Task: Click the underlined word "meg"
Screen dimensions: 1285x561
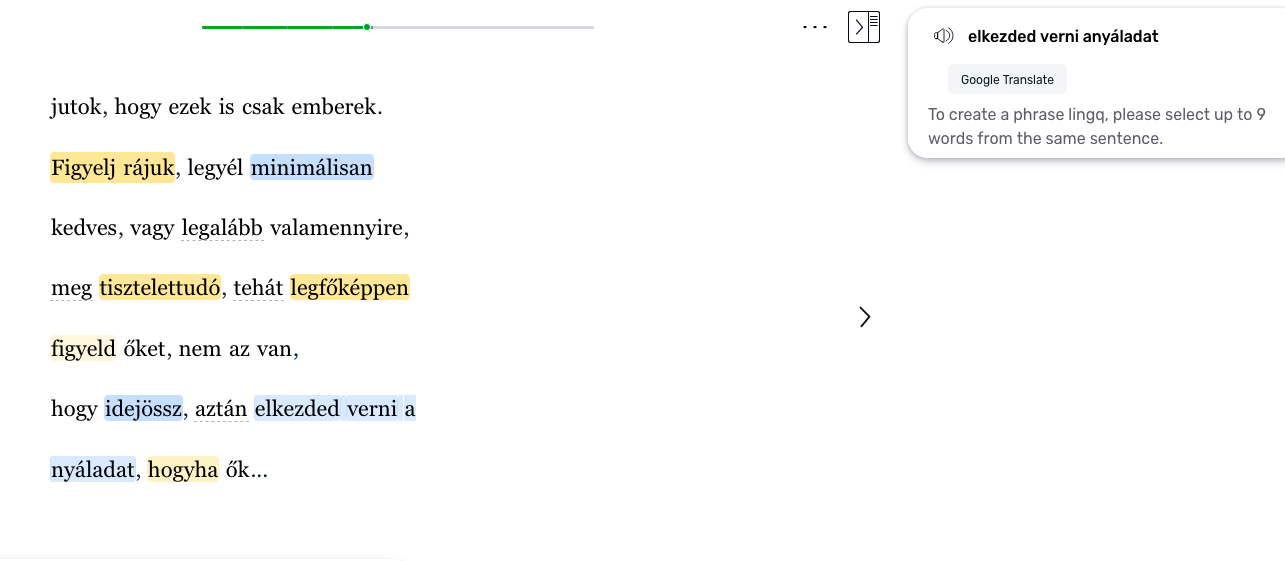Action: coord(71,289)
